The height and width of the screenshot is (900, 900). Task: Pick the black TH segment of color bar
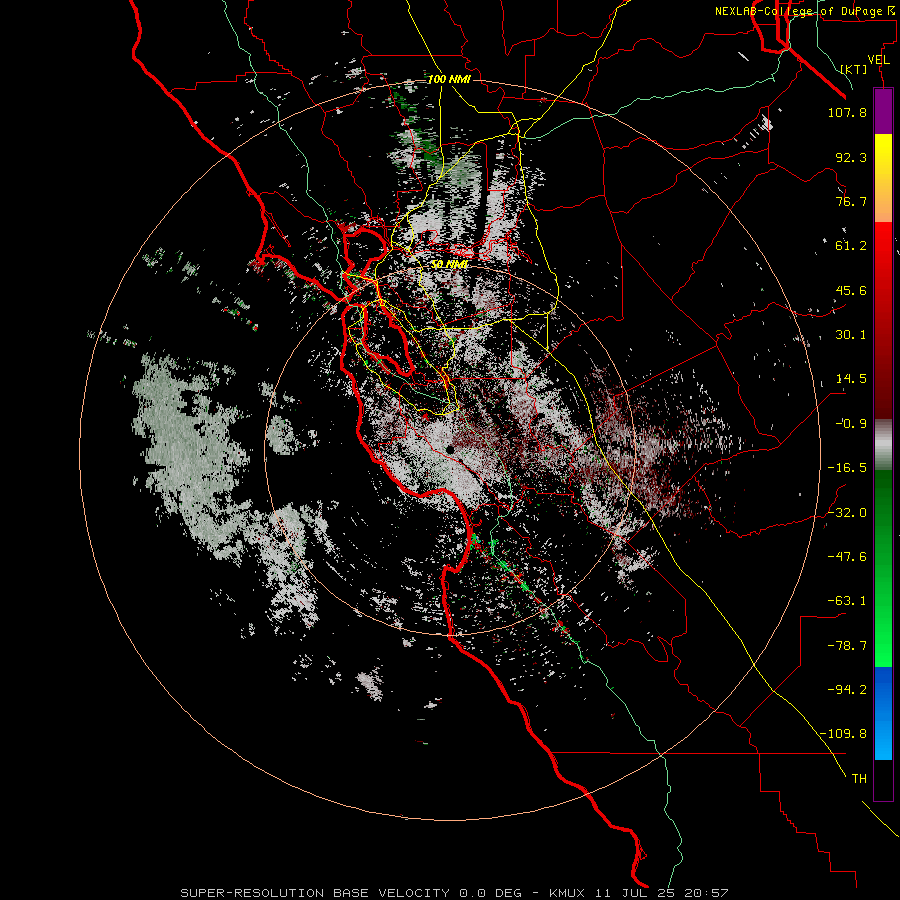point(883,779)
